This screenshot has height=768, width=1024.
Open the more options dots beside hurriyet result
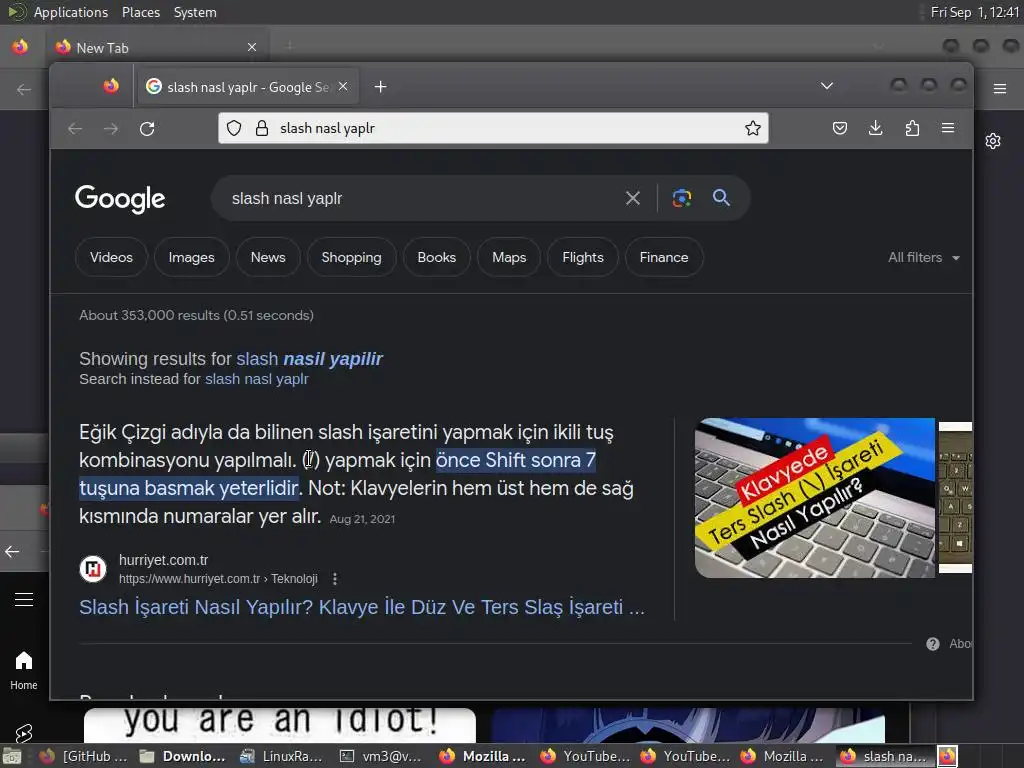335,579
